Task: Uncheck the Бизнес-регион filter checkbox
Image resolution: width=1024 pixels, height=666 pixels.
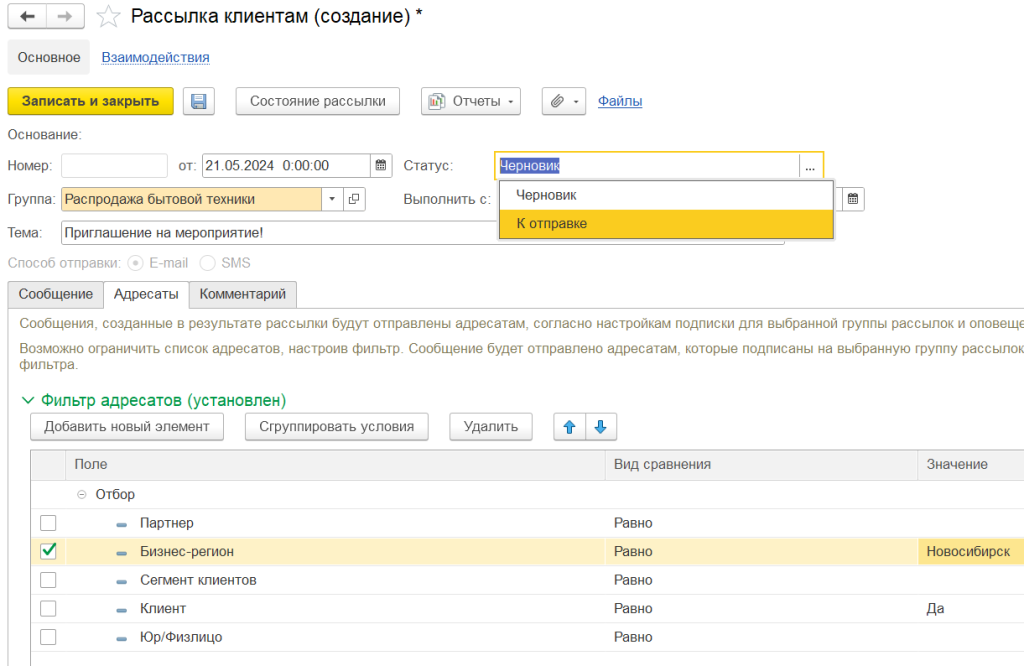Action: 48,551
